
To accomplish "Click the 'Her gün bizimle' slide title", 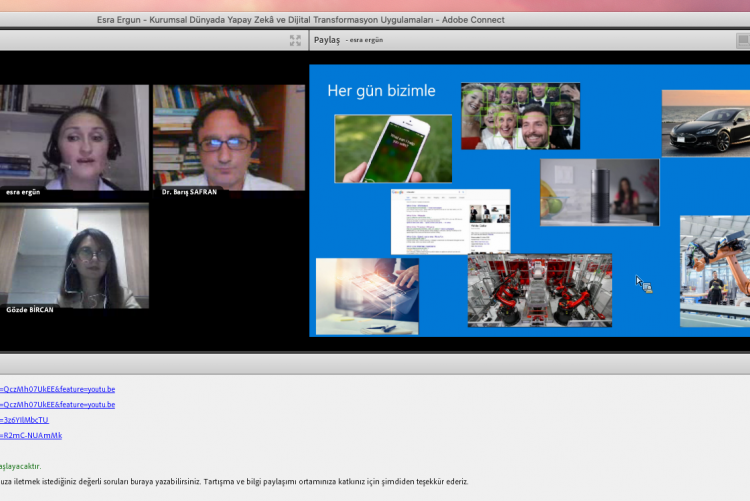I will click(x=381, y=91).
